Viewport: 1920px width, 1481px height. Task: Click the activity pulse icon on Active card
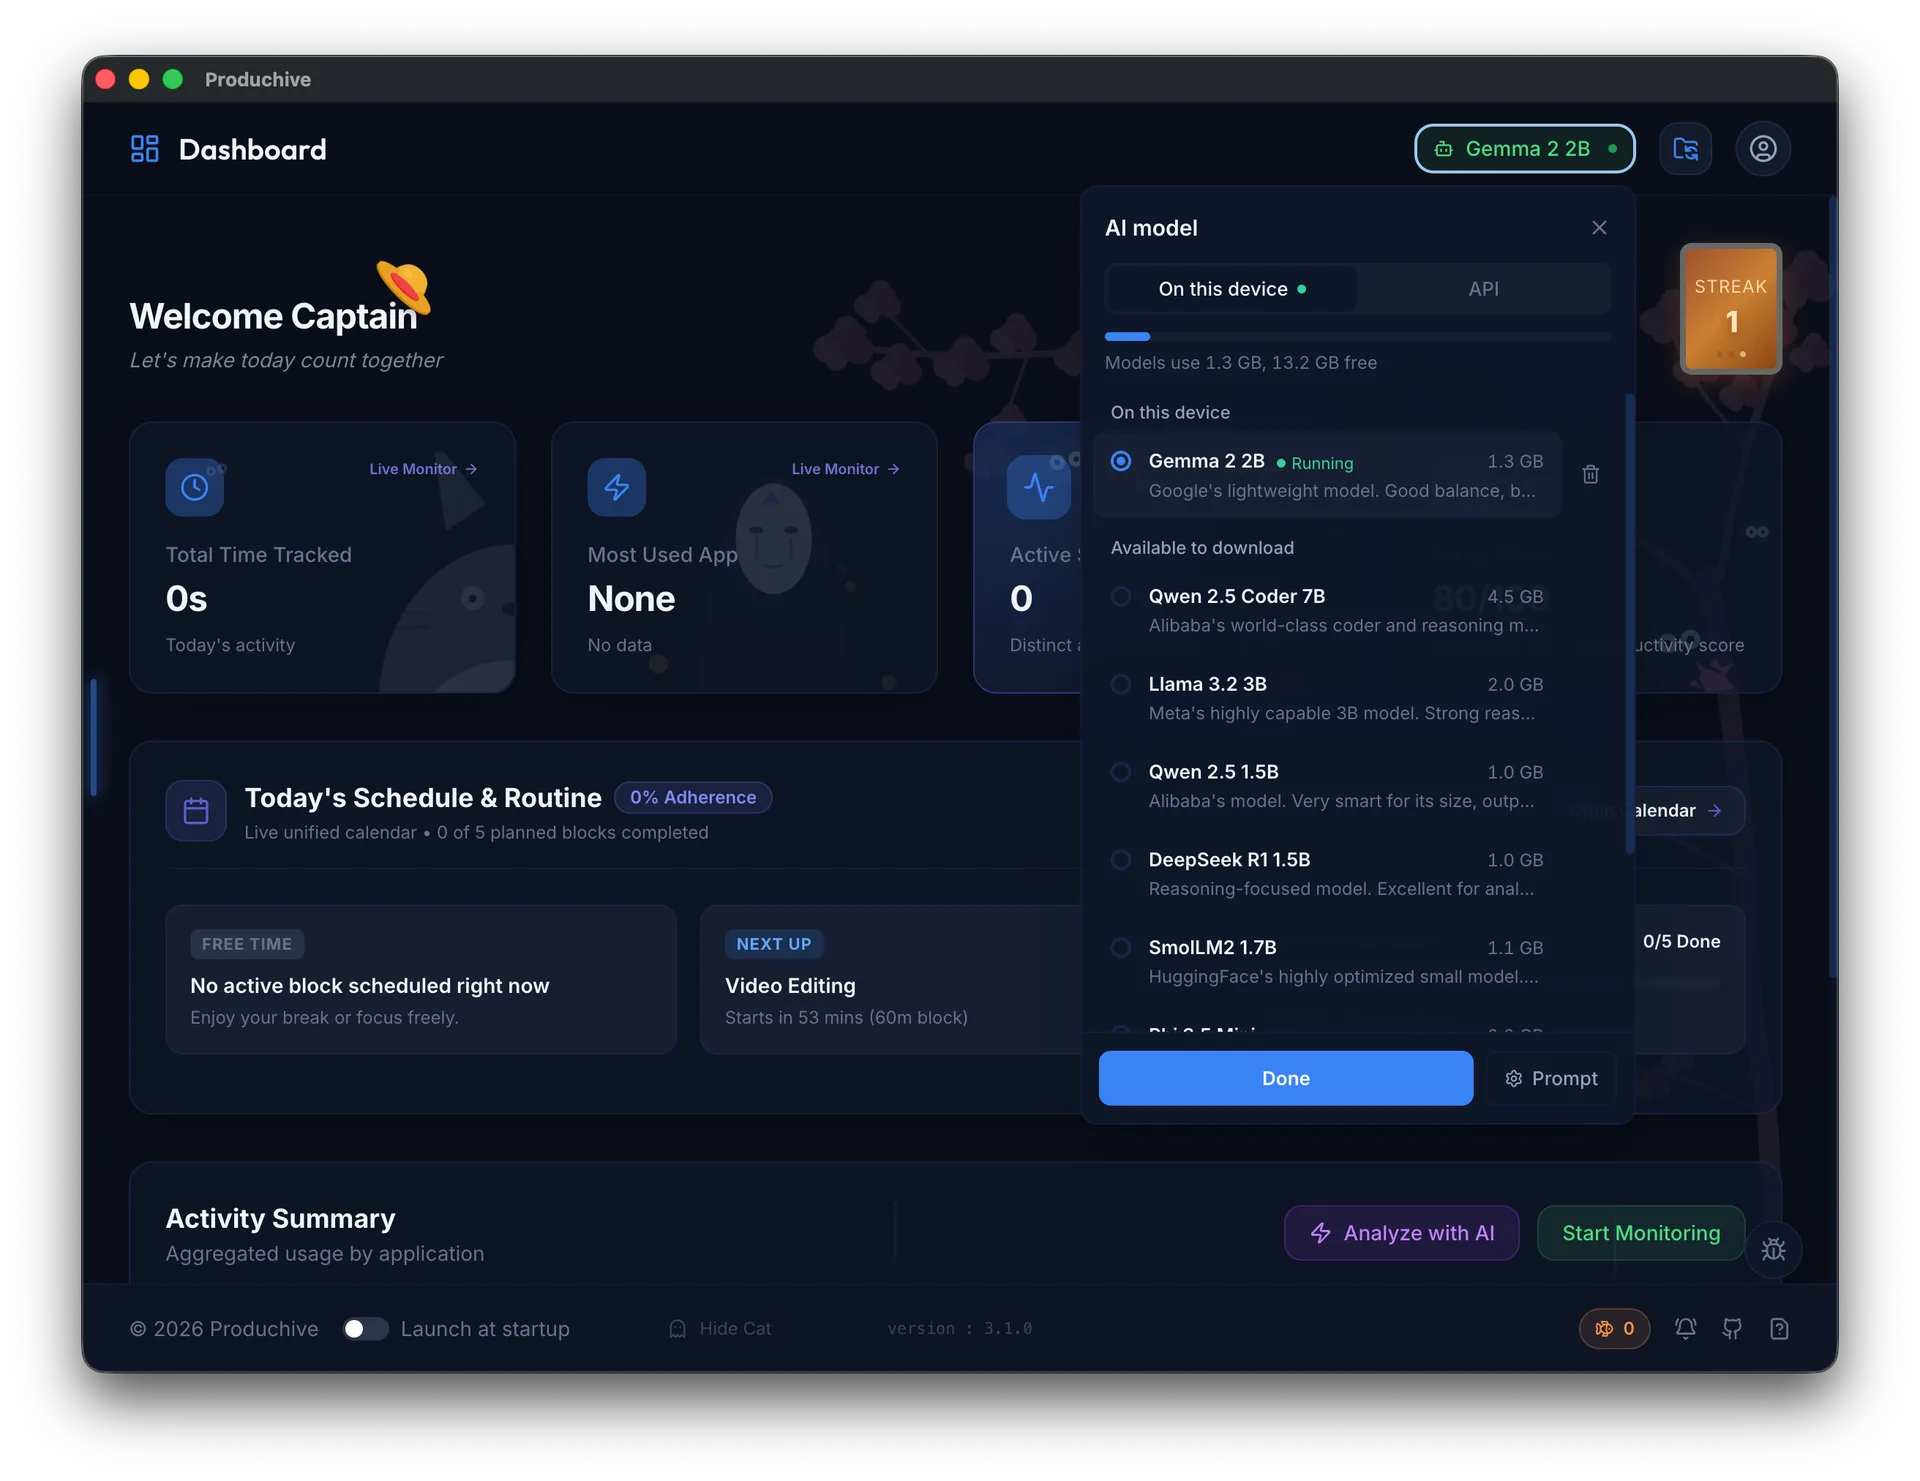coord(1038,487)
